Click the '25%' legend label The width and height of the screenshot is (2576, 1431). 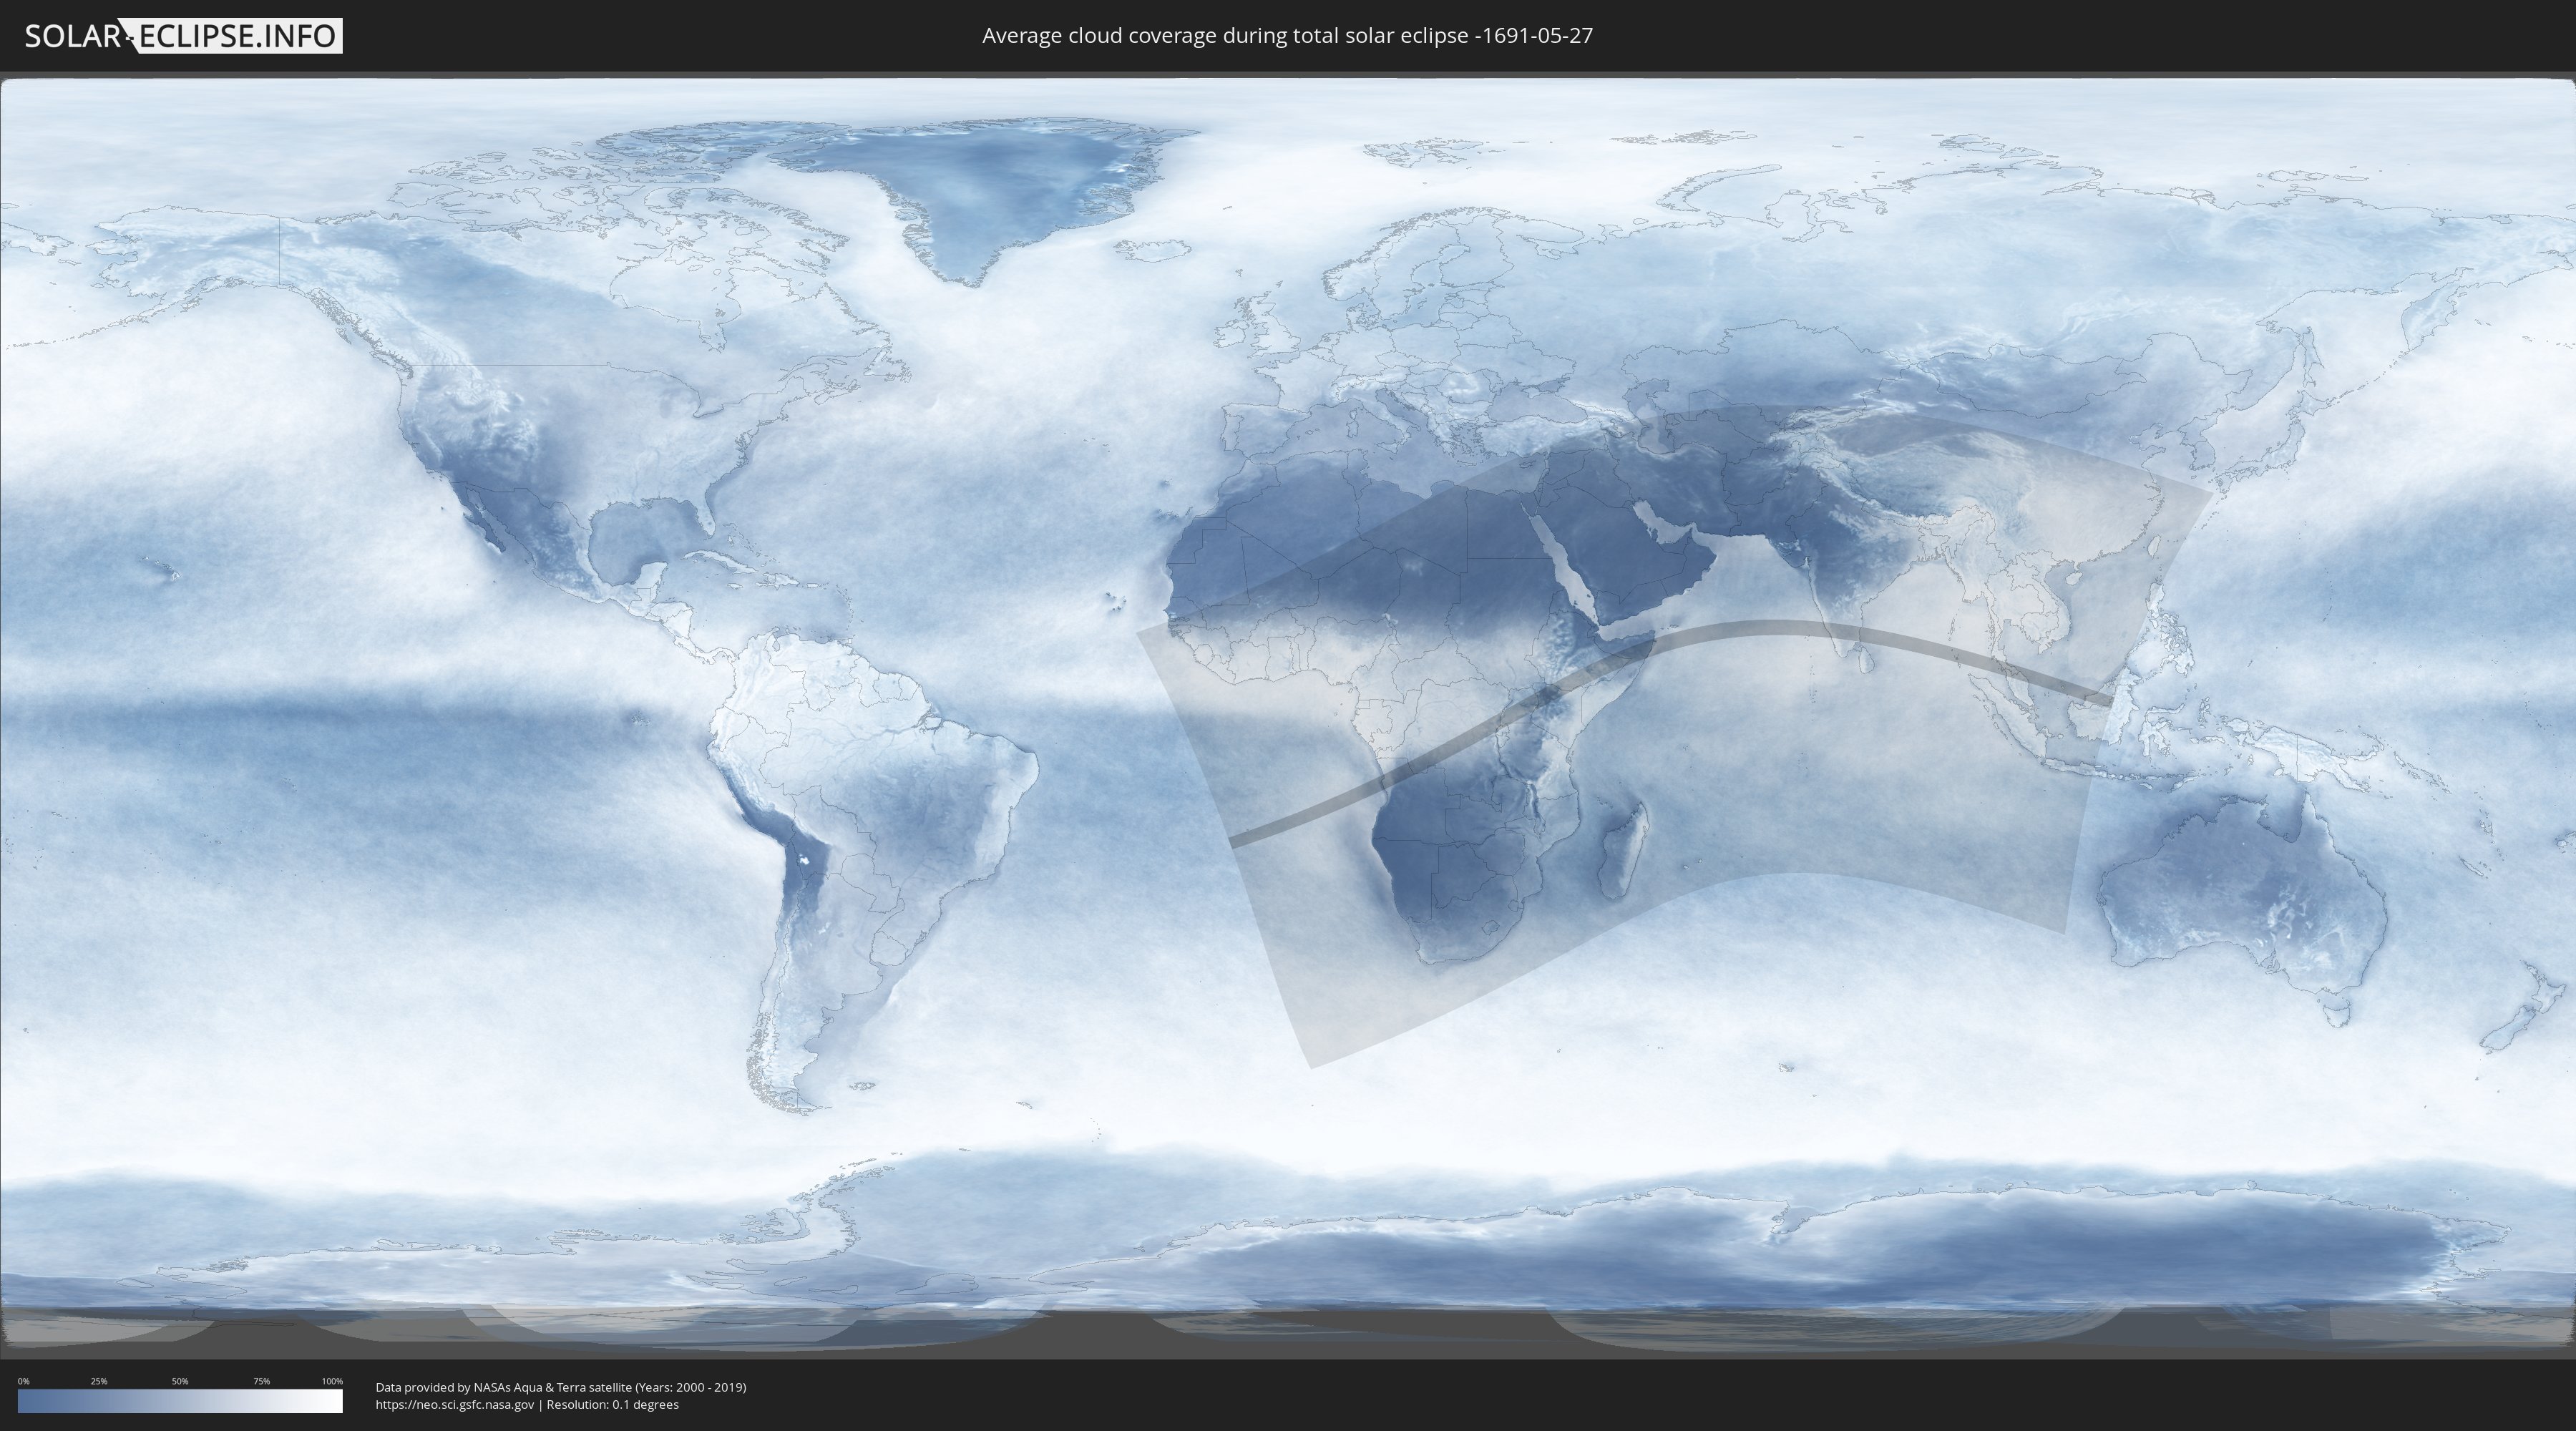[x=99, y=1381]
